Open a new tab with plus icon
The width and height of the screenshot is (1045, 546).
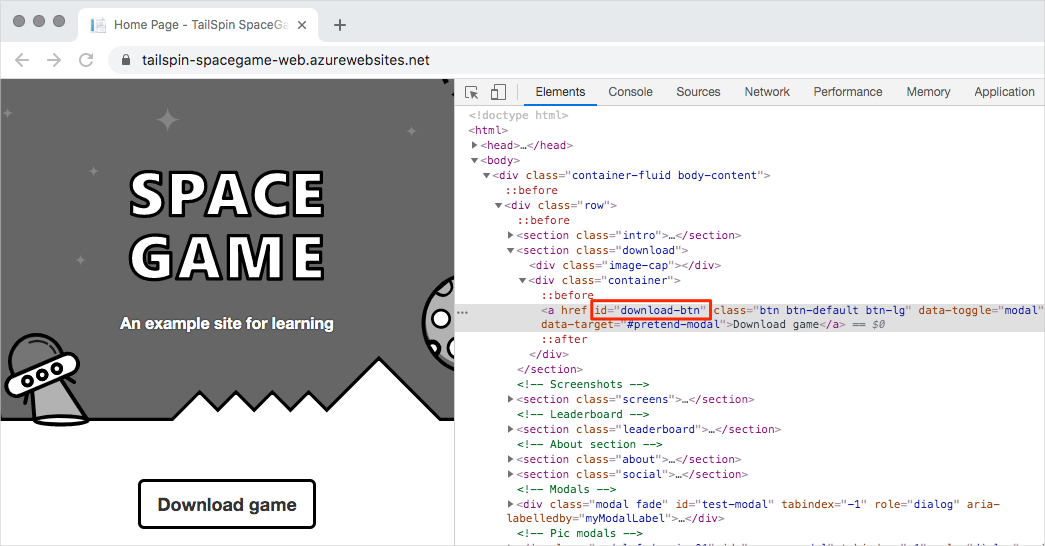tap(340, 25)
